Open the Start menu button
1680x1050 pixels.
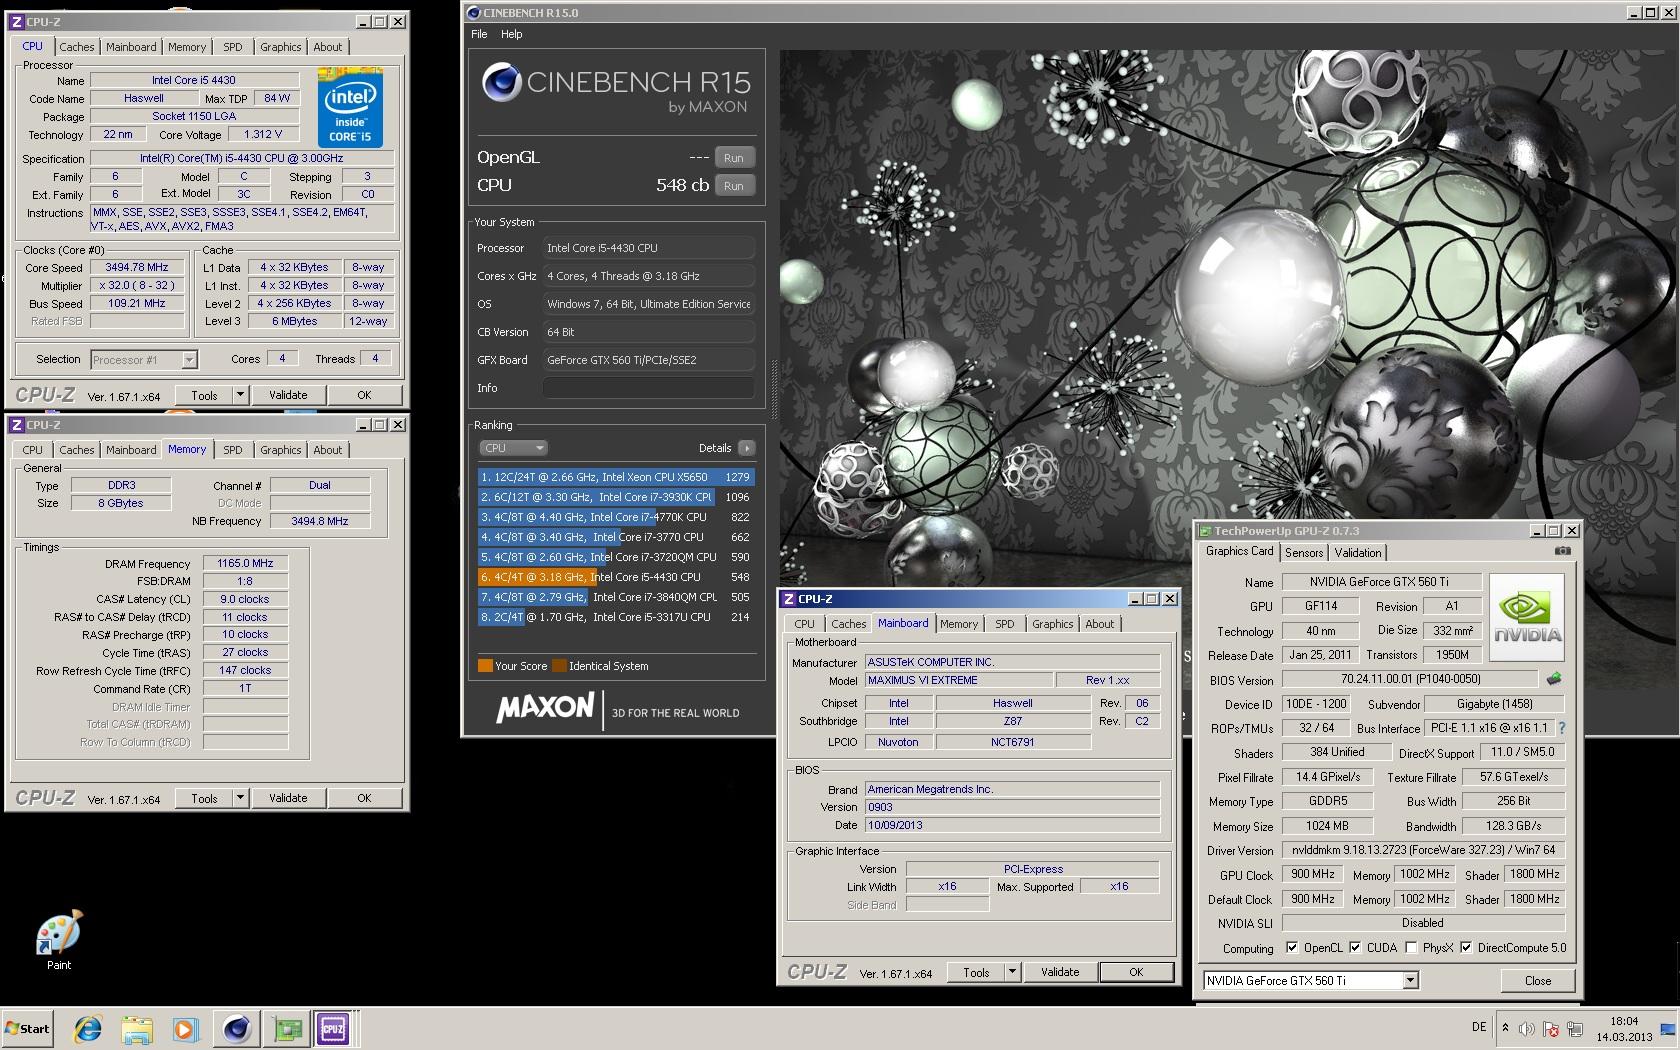point(28,1029)
